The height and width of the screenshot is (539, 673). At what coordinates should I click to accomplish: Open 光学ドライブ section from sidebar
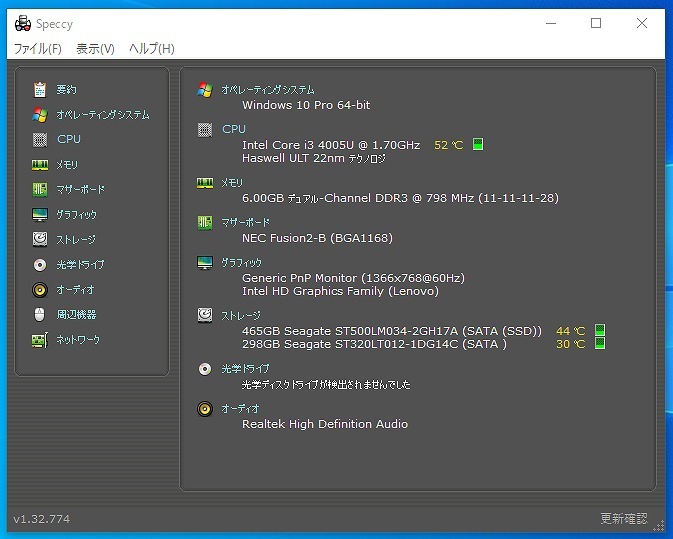coord(80,264)
